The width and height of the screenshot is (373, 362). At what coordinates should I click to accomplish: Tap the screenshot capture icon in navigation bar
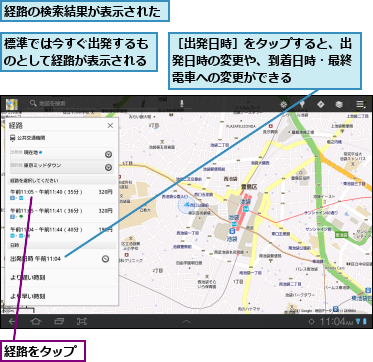click(82, 321)
